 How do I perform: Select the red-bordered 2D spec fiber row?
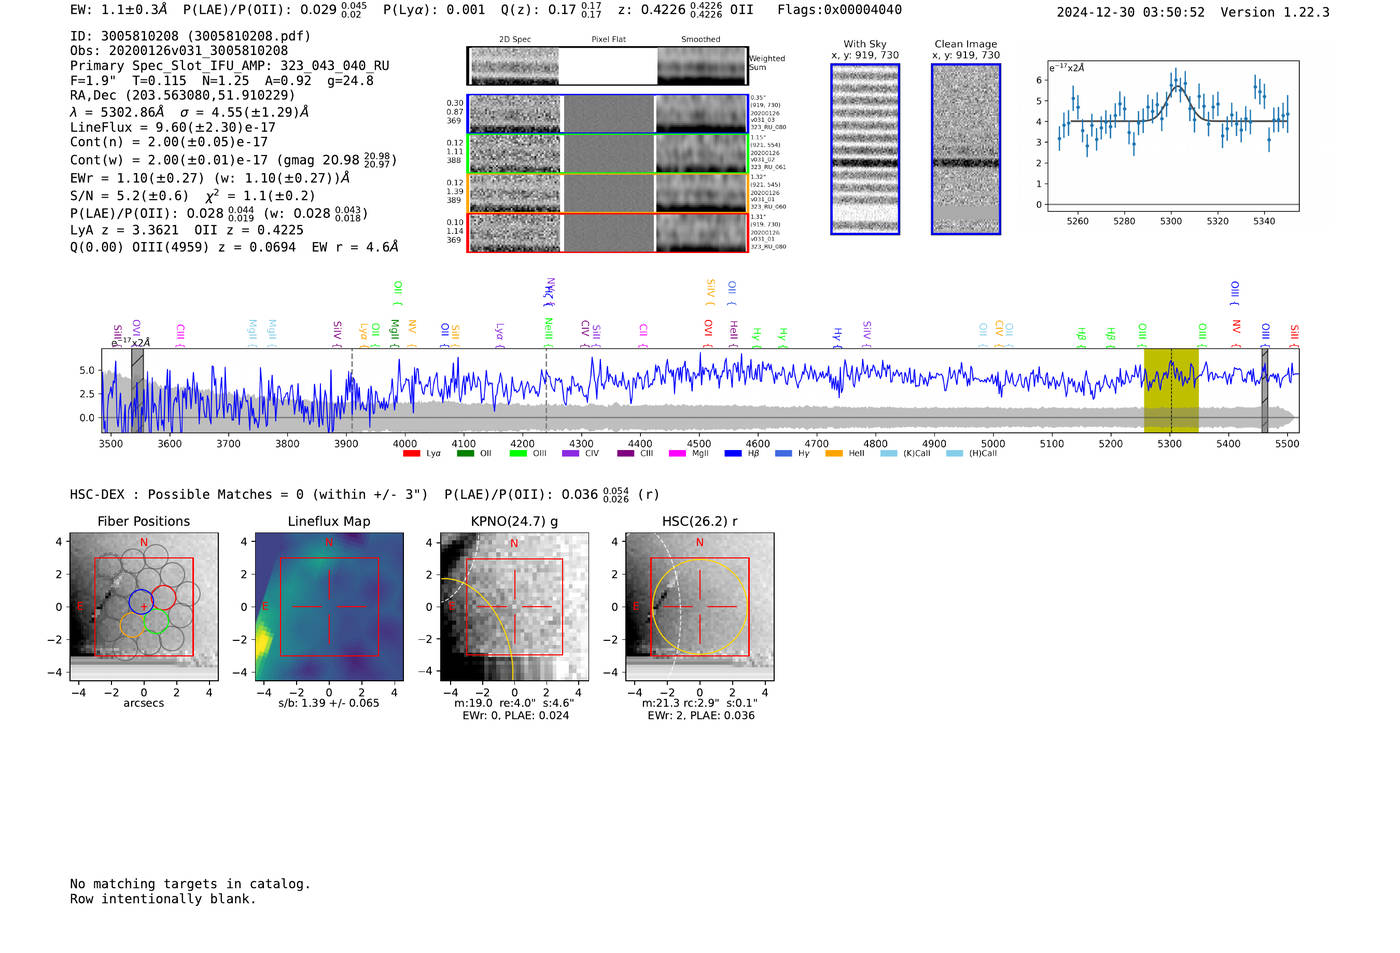(x=608, y=233)
